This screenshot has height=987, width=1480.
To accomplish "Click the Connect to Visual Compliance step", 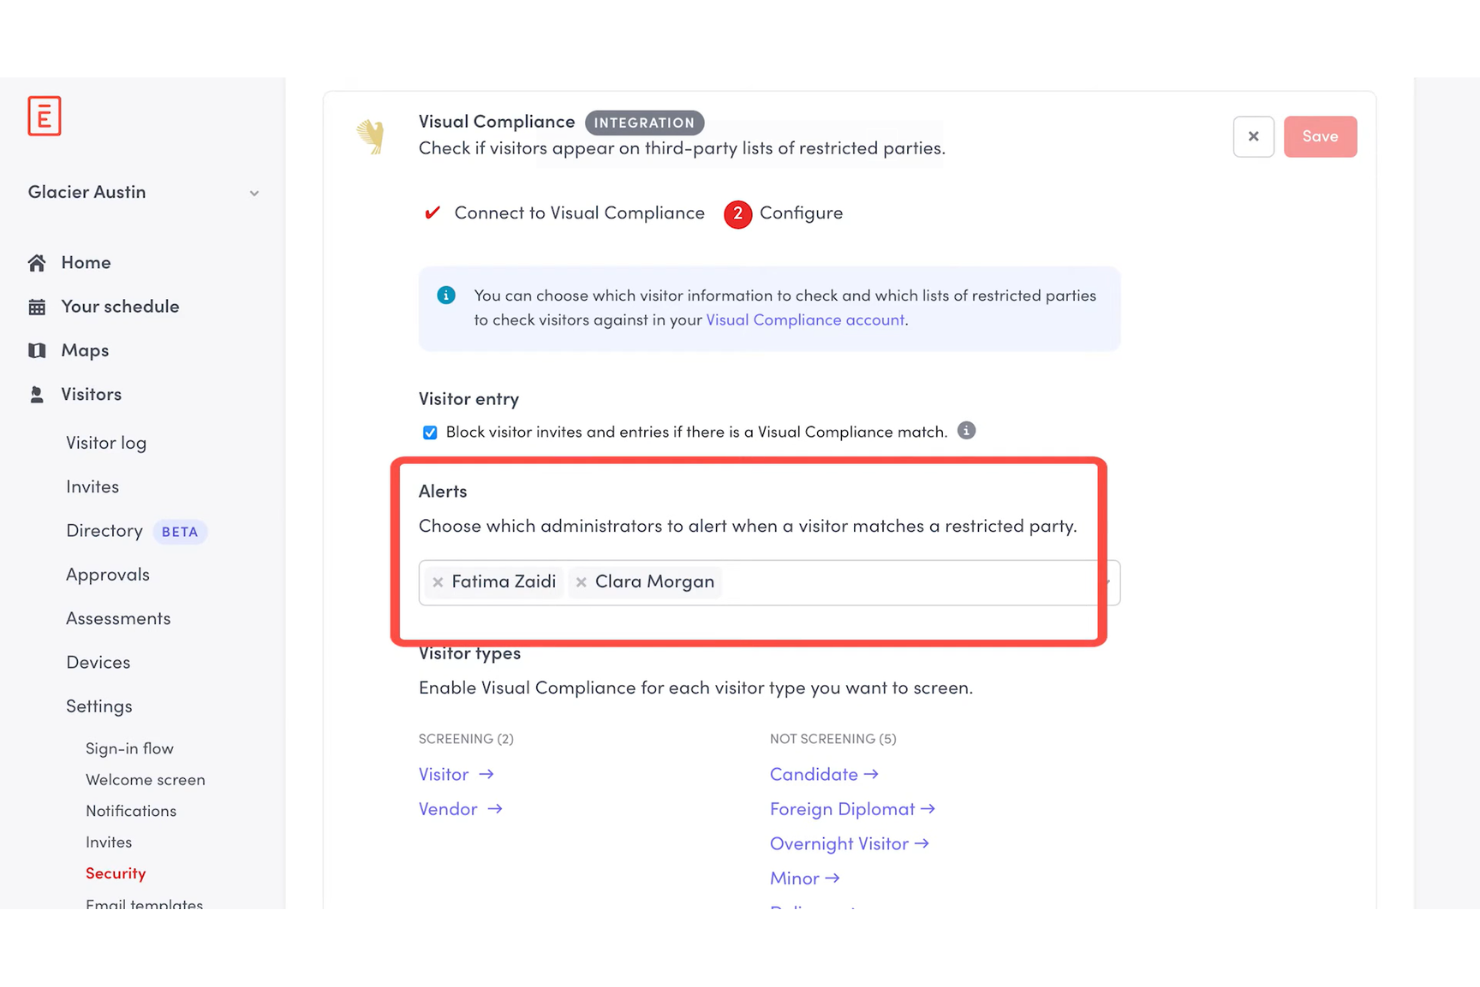I will [579, 213].
